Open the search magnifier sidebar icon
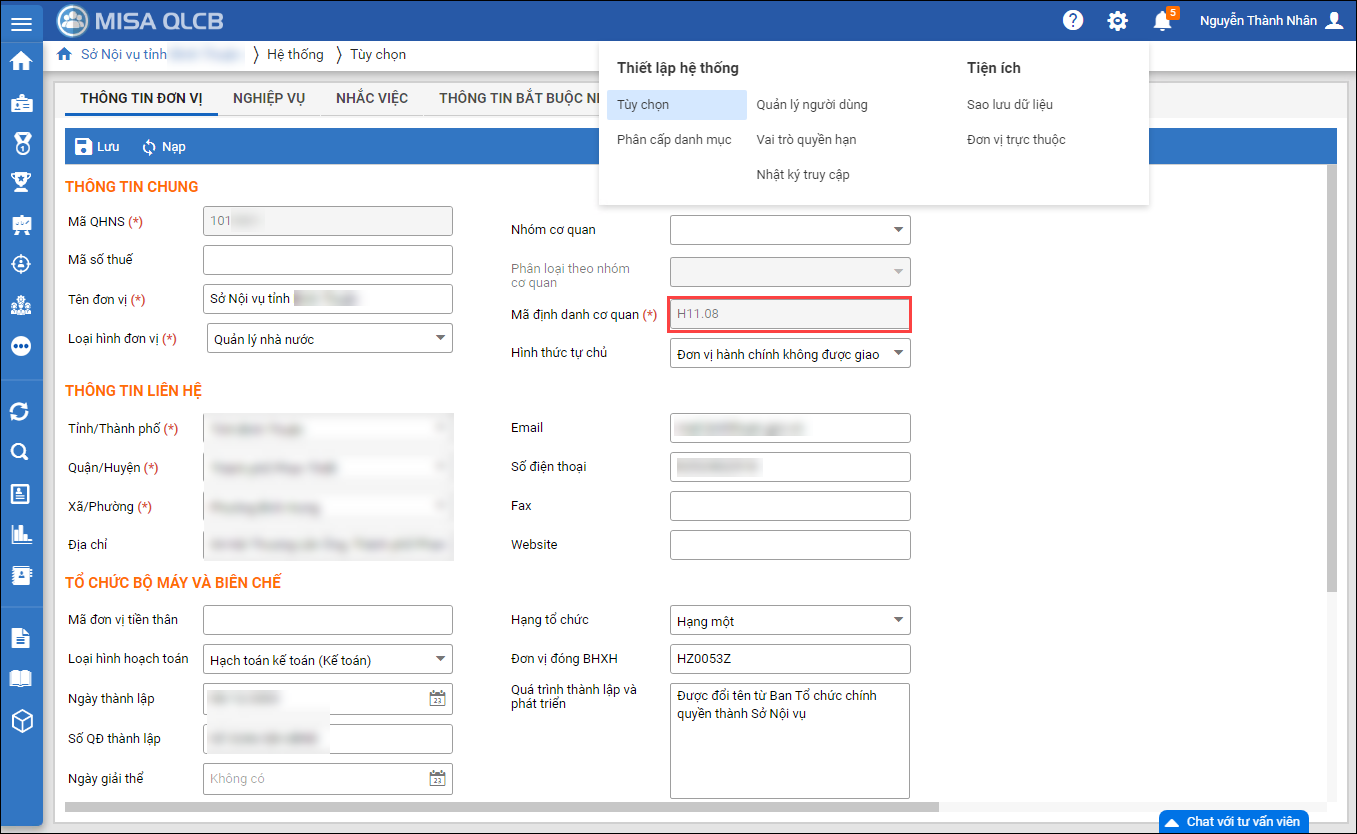Viewport: 1357px width, 834px height. (20, 452)
